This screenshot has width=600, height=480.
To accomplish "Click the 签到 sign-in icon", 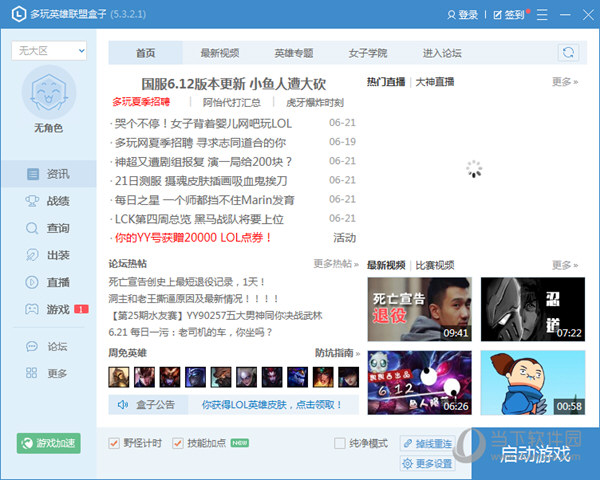I will (x=497, y=15).
